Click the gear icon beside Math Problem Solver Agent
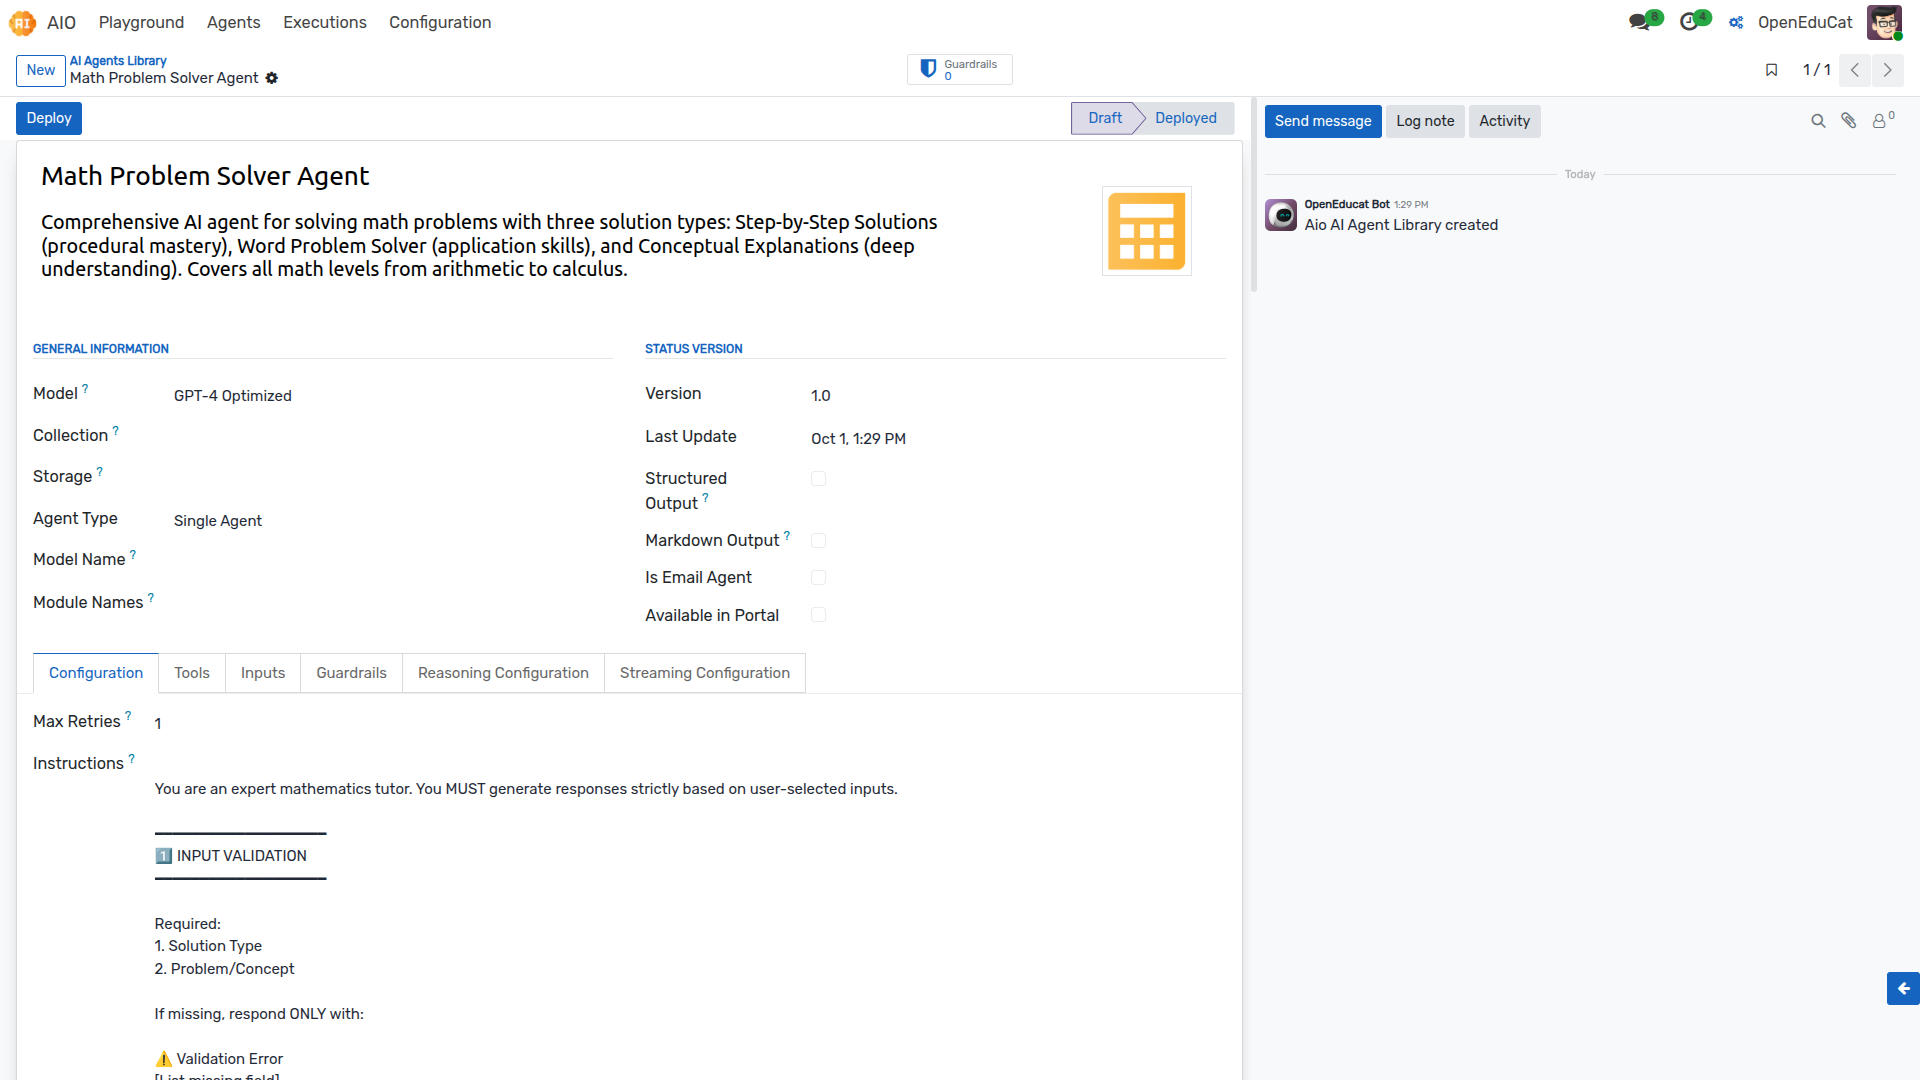The height and width of the screenshot is (1080, 1920). pos(272,78)
